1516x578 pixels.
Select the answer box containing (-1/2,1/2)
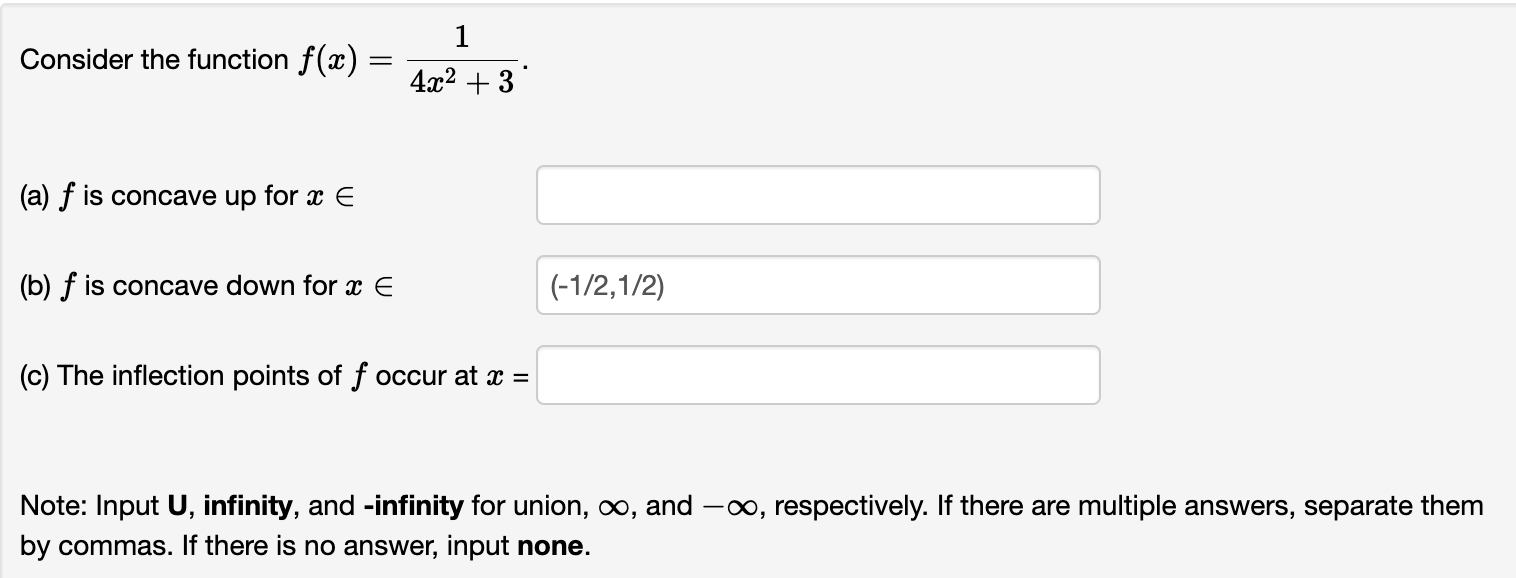817,285
